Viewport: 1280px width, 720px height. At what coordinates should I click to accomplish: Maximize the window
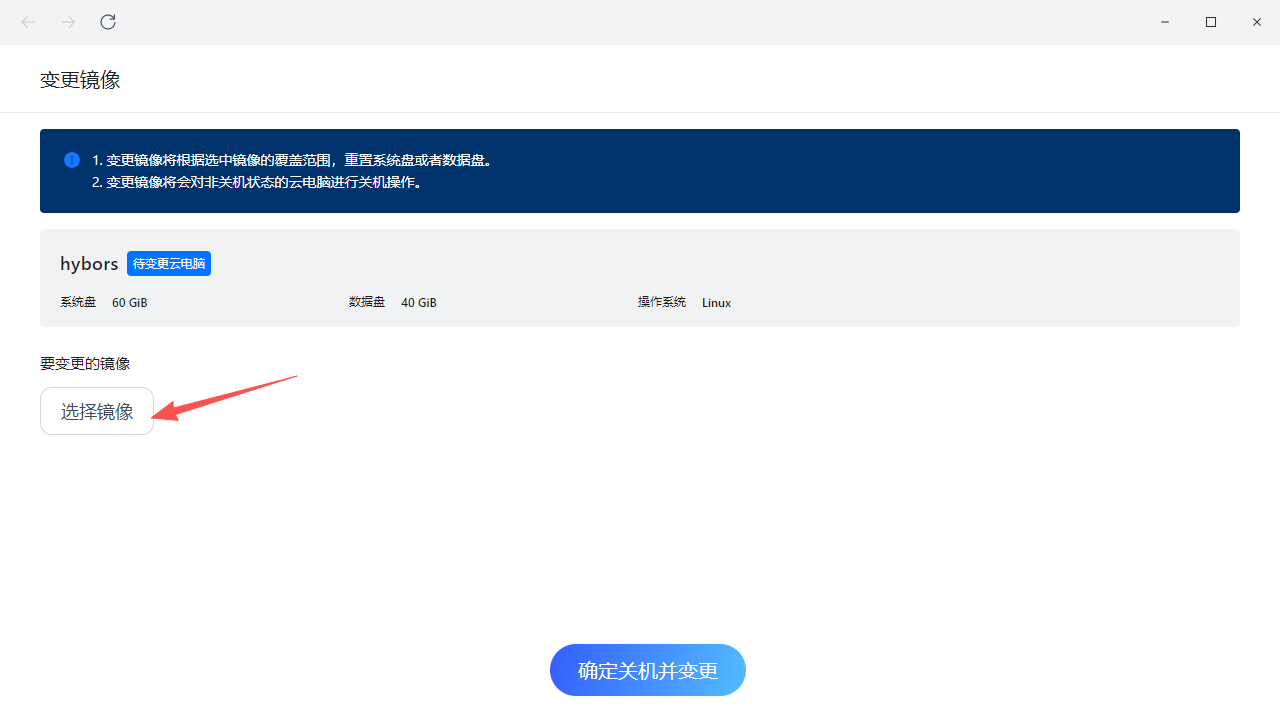point(1211,22)
